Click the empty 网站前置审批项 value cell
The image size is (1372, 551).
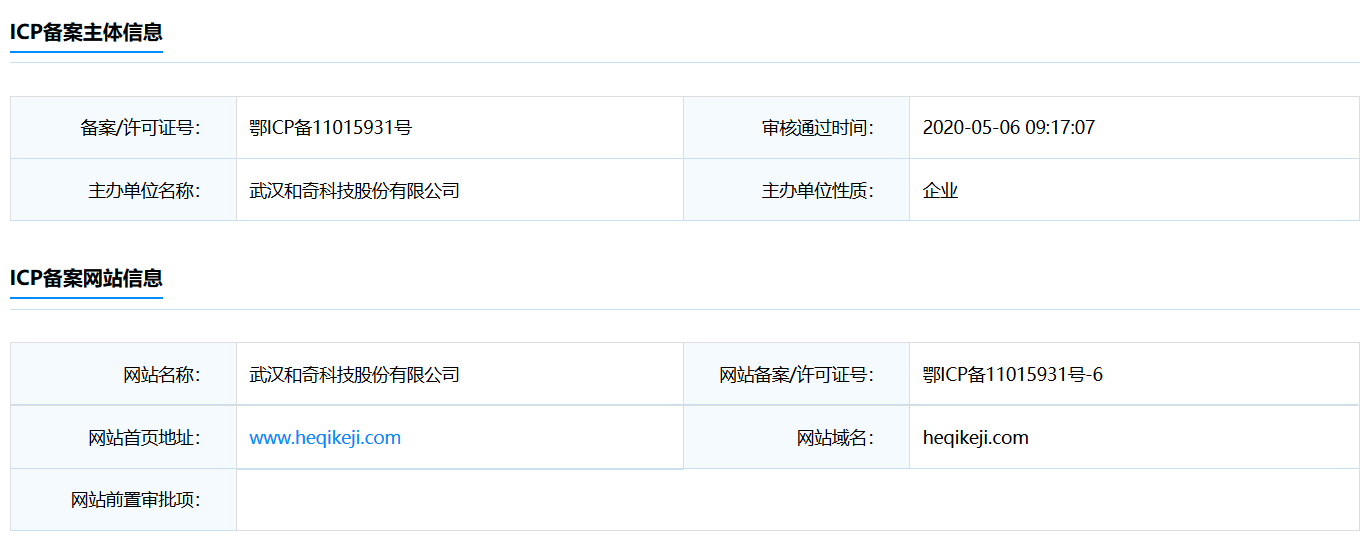(x=797, y=500)
